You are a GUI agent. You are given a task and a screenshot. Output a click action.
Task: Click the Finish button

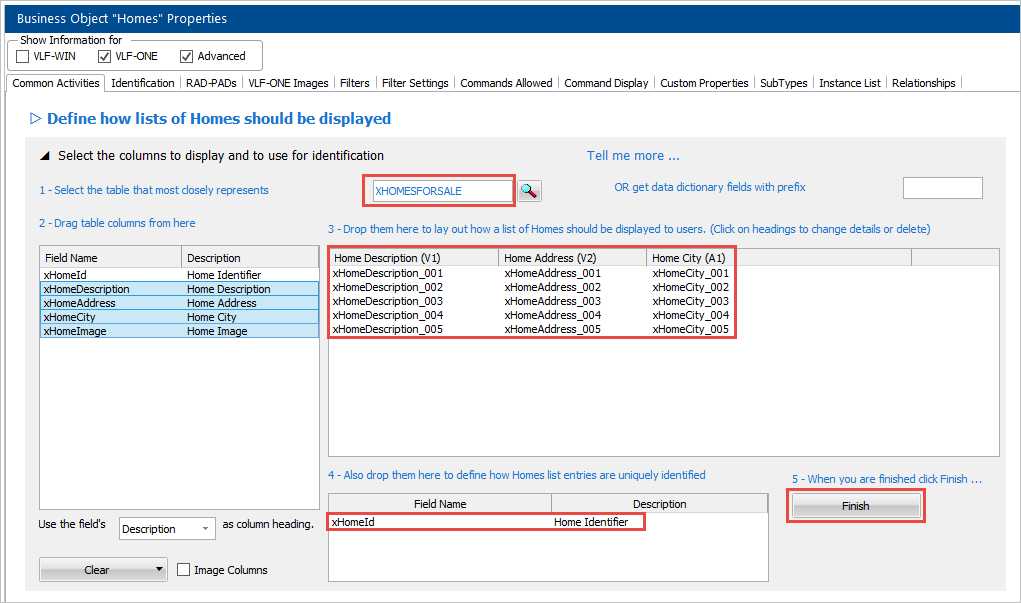pos(855,506)
